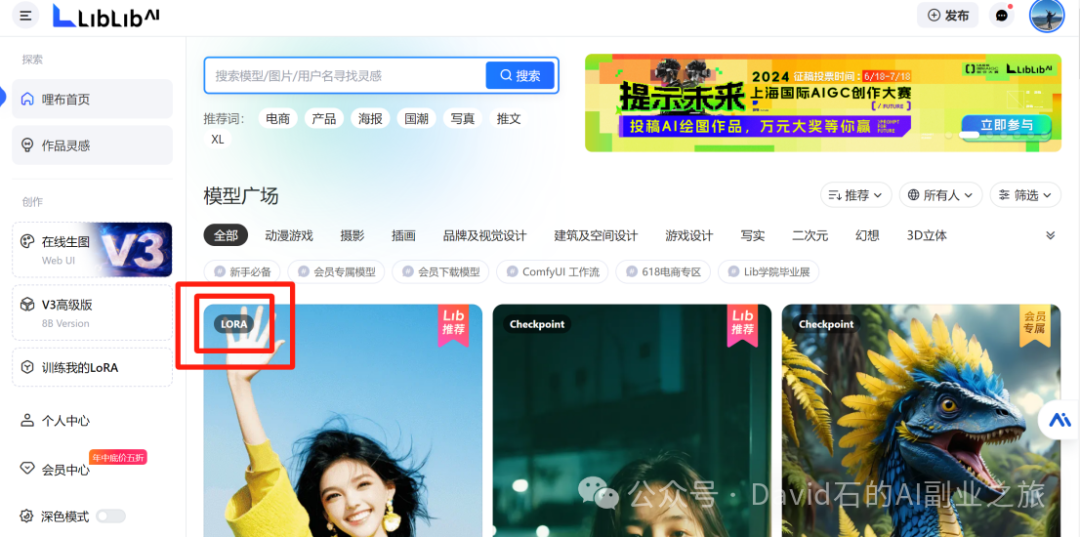The image size is (1080, 537).
Task: Click the 618电商专区 tag
Action: pyautogui.click(x=663, y=272)
